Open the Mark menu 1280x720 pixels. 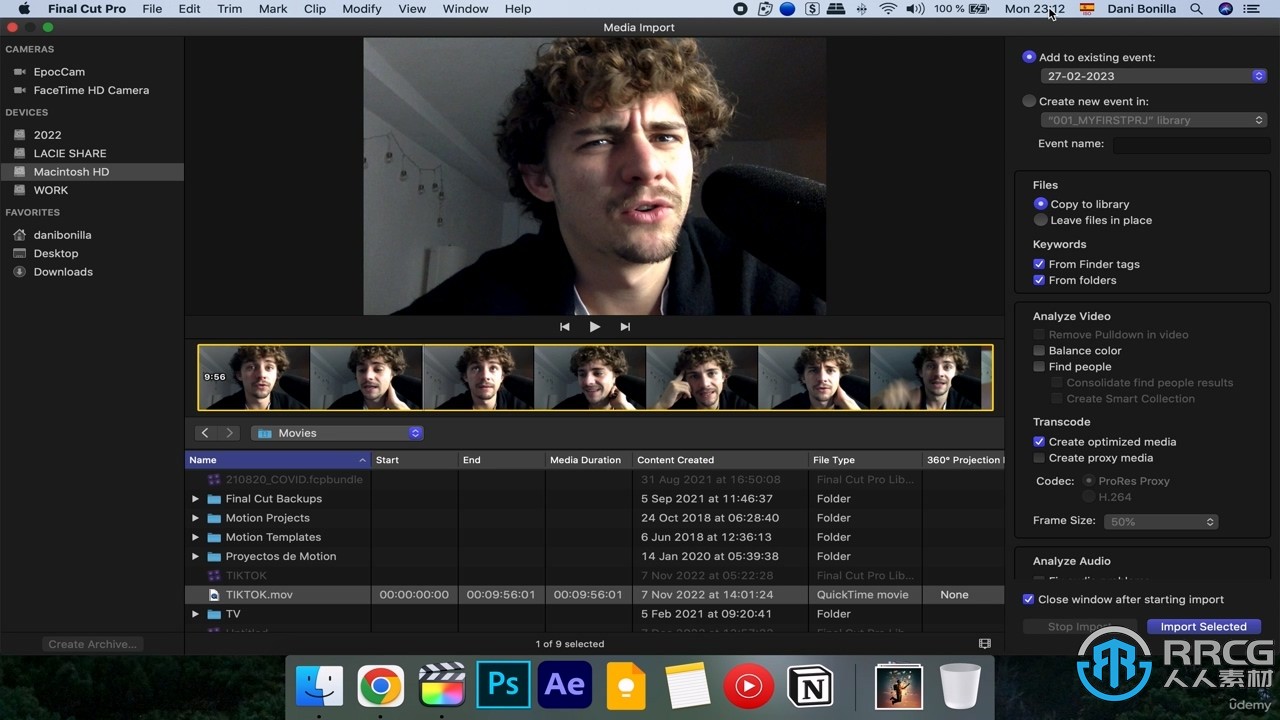(x=273, y=9)
